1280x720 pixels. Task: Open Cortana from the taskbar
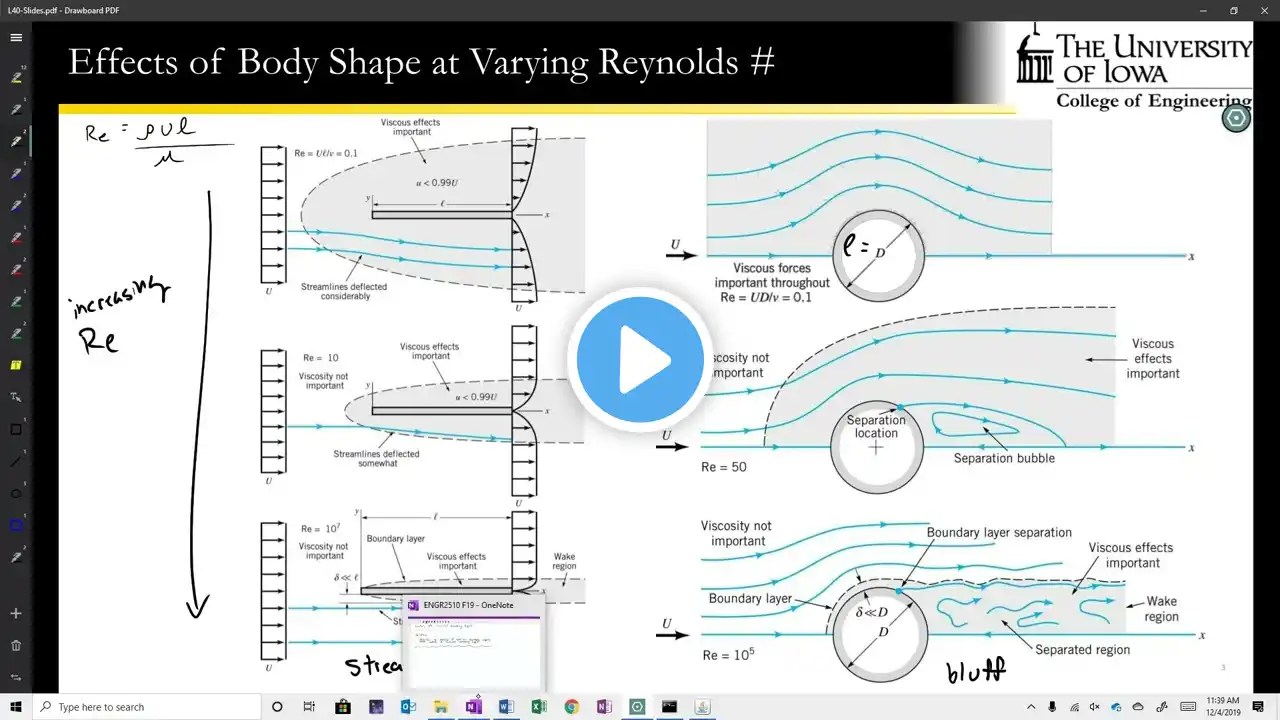(x=278, y=707)
